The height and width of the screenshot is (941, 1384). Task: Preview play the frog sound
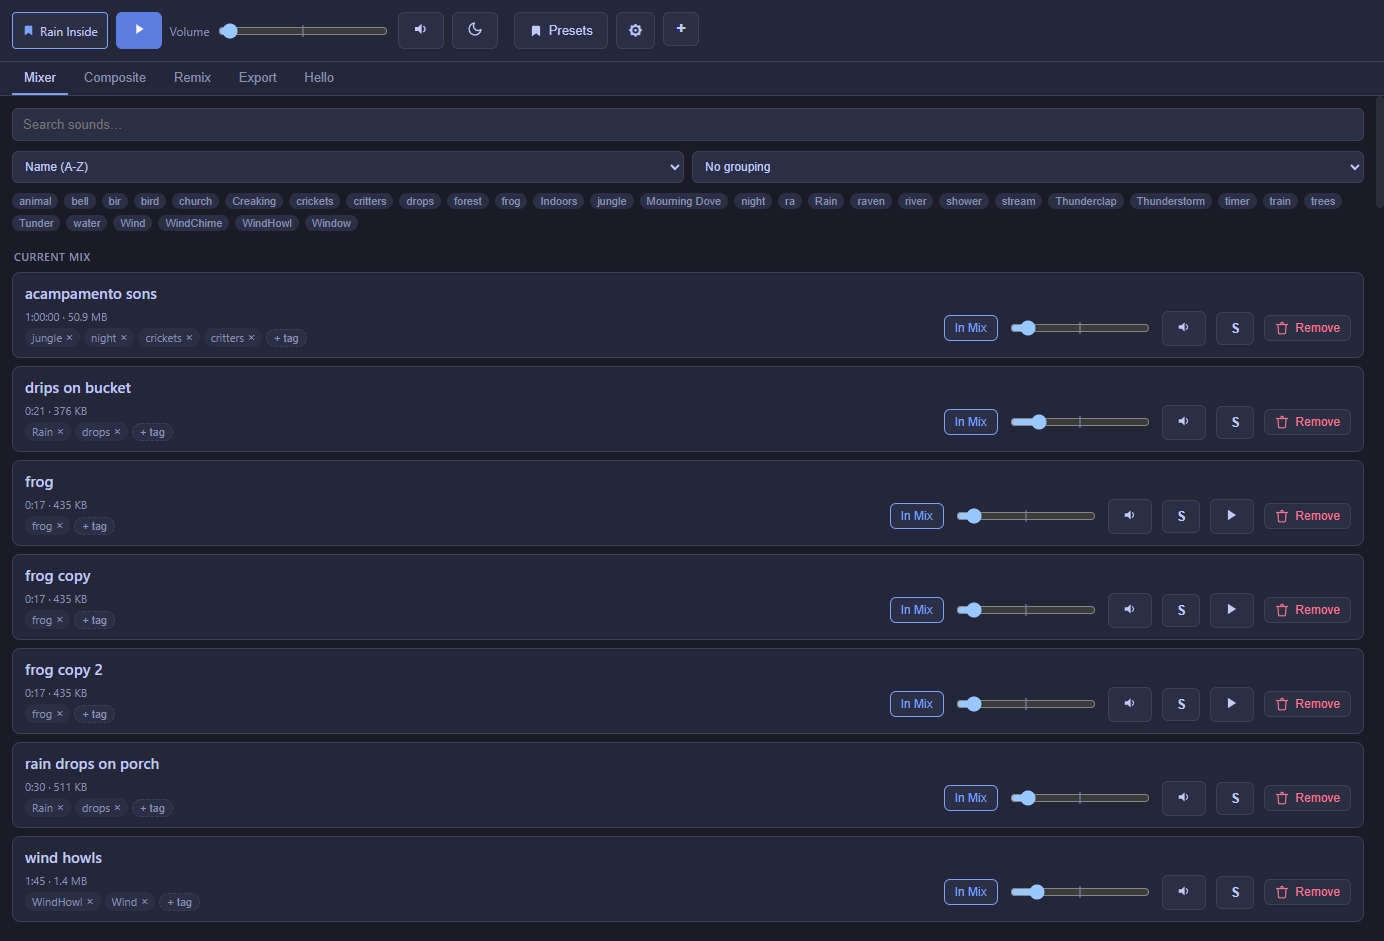1232,516
